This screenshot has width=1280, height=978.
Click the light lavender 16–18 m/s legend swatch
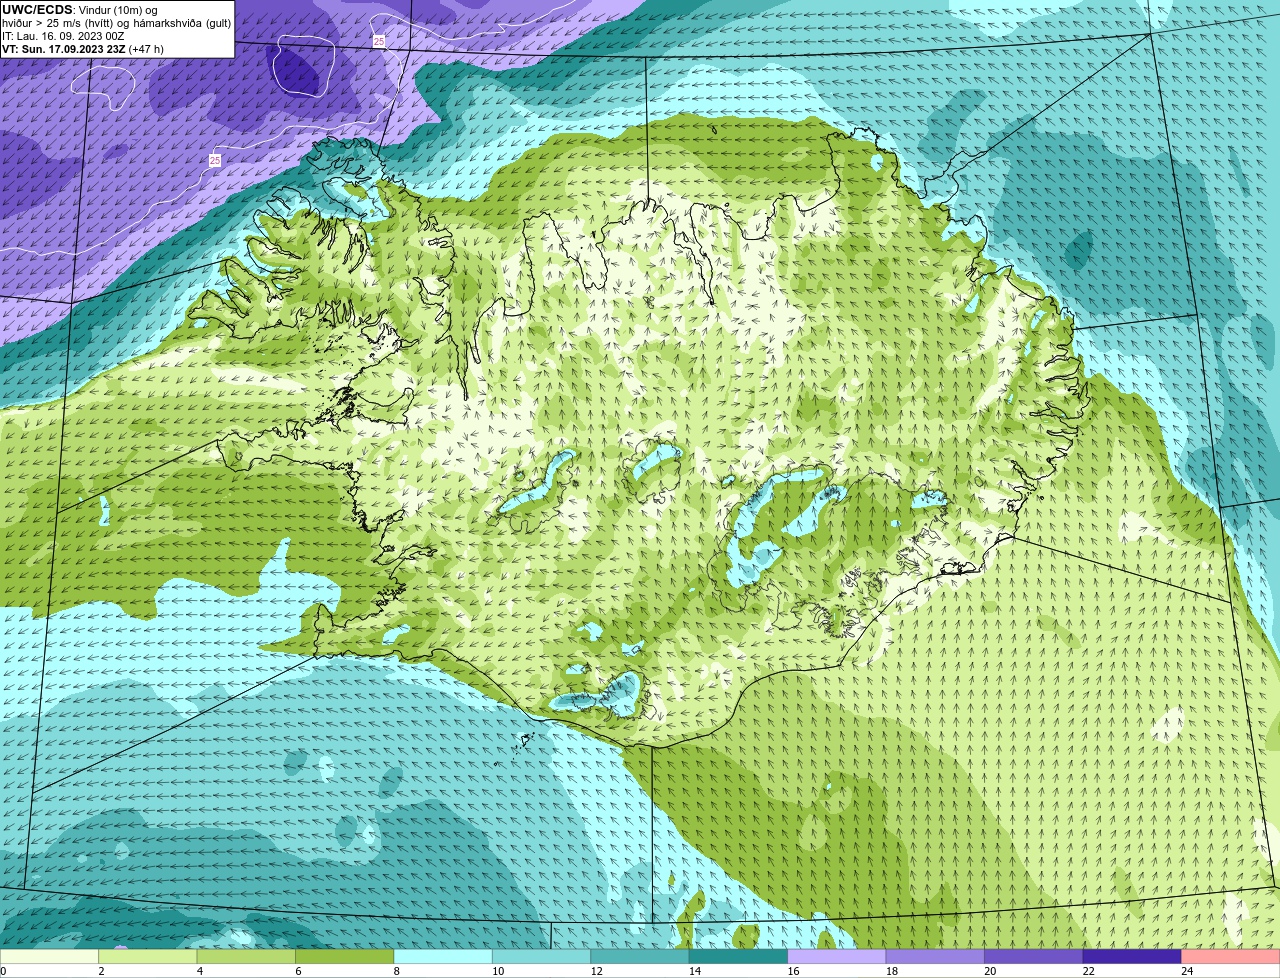click(837, 957)
